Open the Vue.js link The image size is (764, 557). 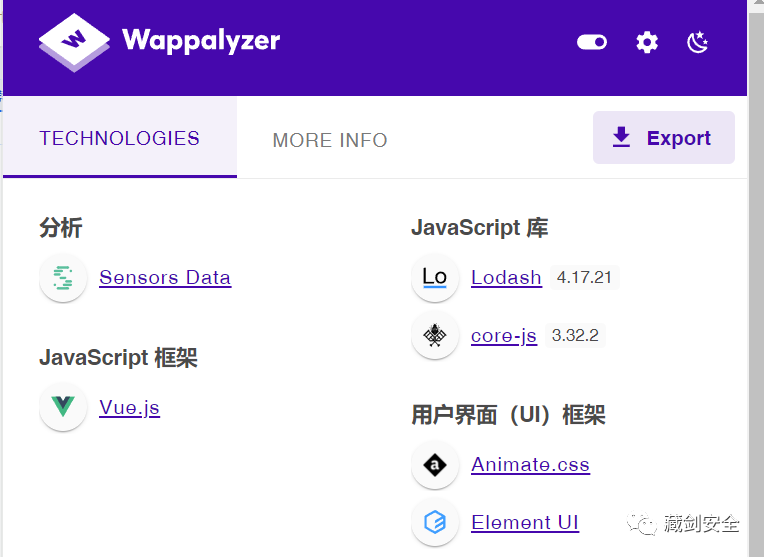click(x=129, y=407)
